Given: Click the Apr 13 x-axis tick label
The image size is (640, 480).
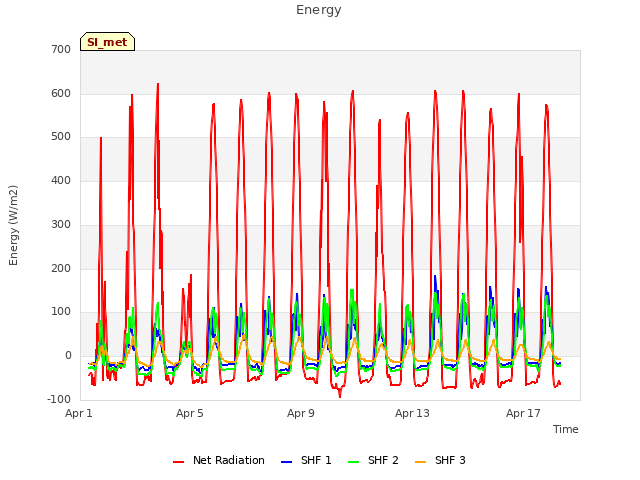Looking at the screenshot, I should click(x=412, y=413).
